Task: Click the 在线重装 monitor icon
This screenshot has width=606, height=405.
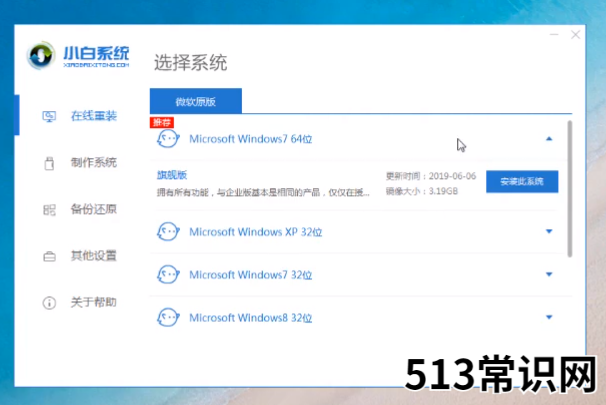Action: 49,116
